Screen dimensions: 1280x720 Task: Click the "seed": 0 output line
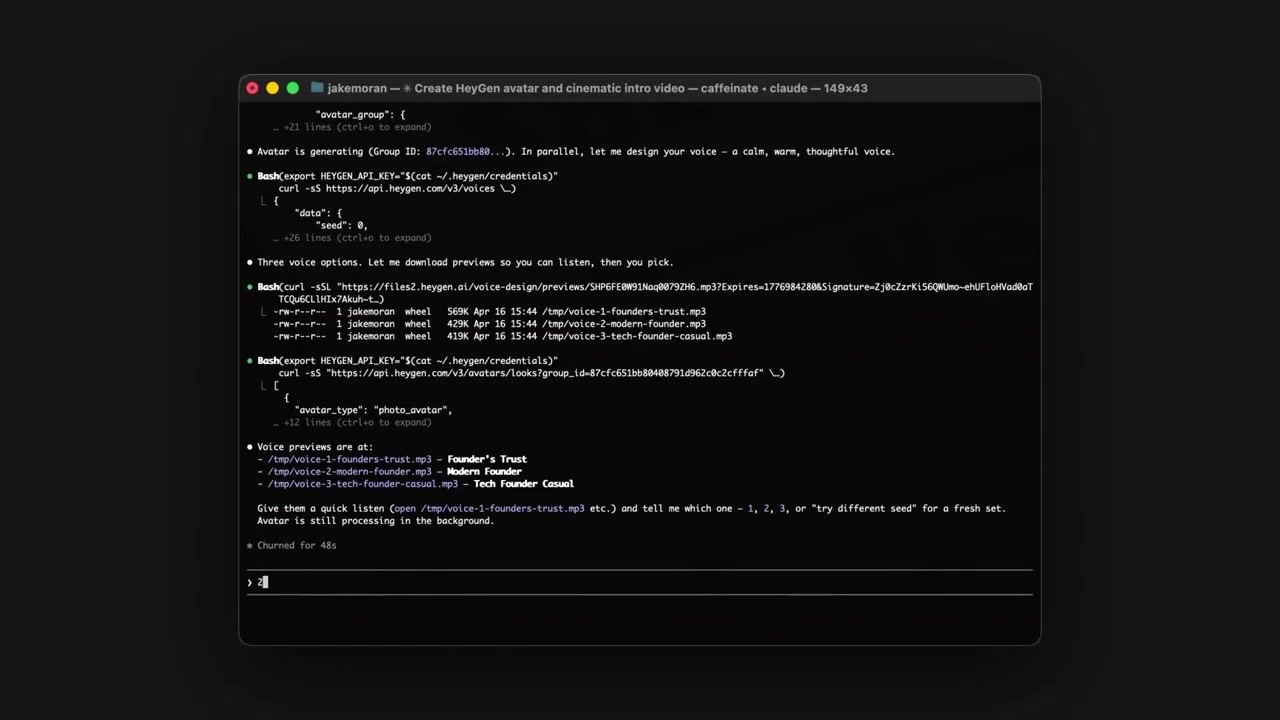pos(341,225)
